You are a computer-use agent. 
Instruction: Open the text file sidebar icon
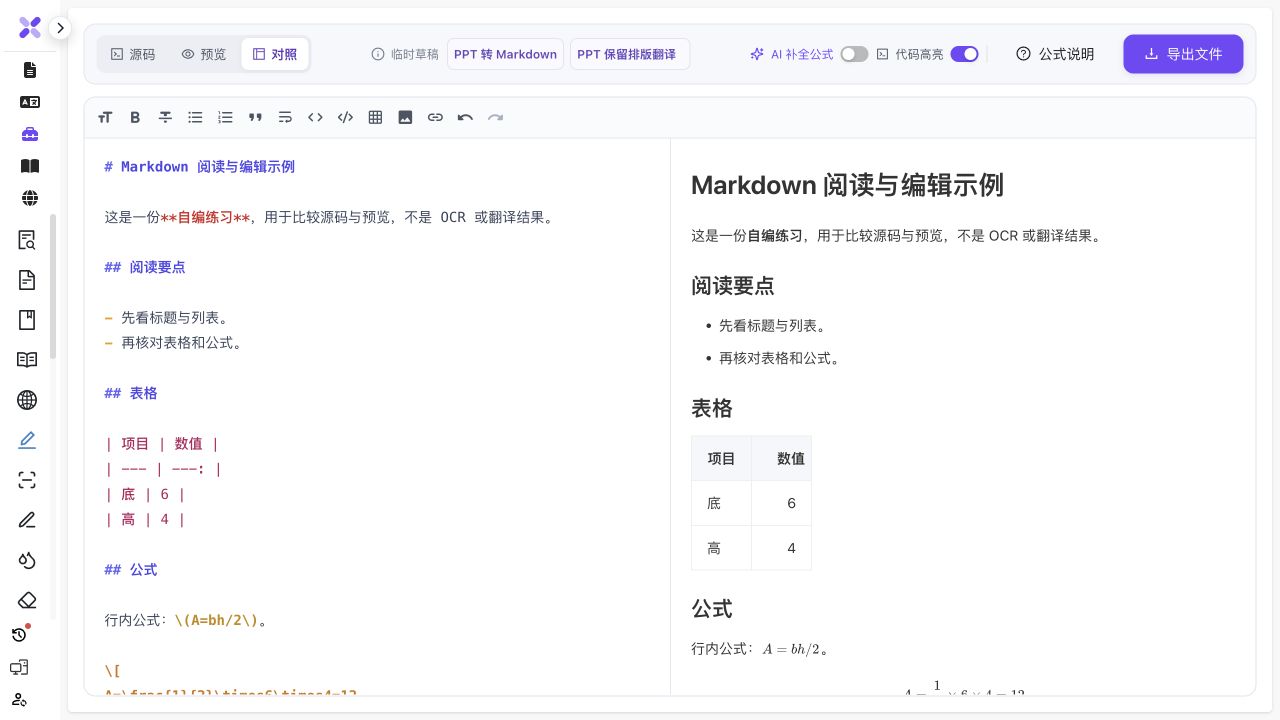[27, 280]
